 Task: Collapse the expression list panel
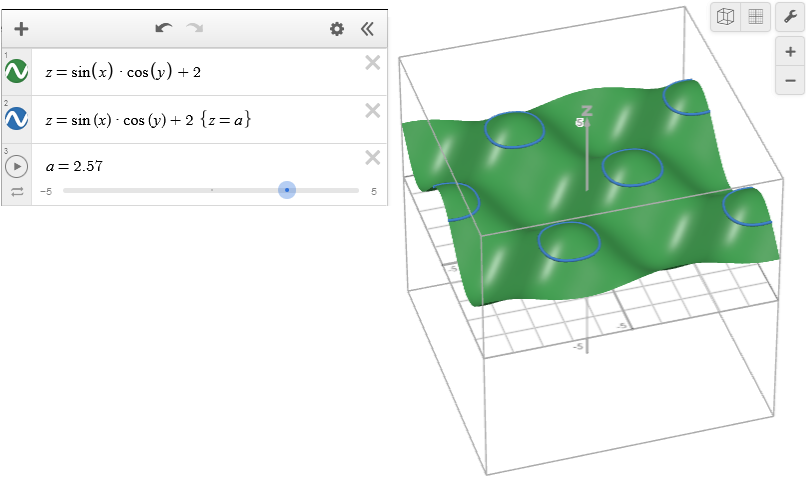coord(367,29)
